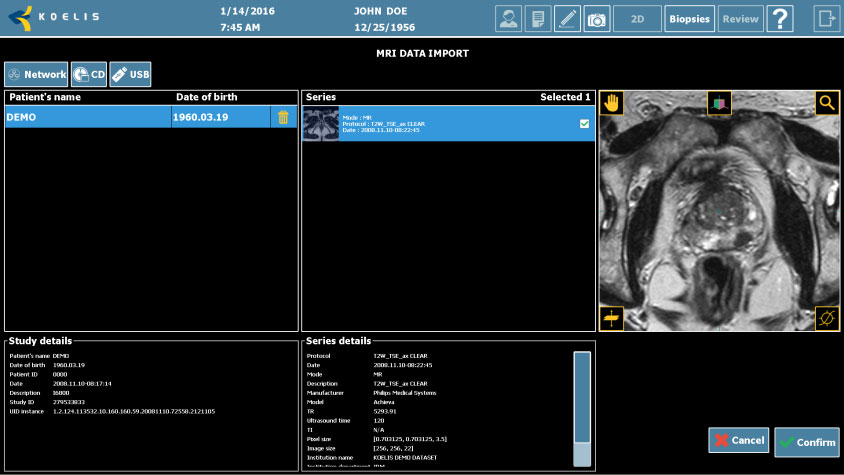
Task: Click the Patient's name column header
Action: coord(45,97)
